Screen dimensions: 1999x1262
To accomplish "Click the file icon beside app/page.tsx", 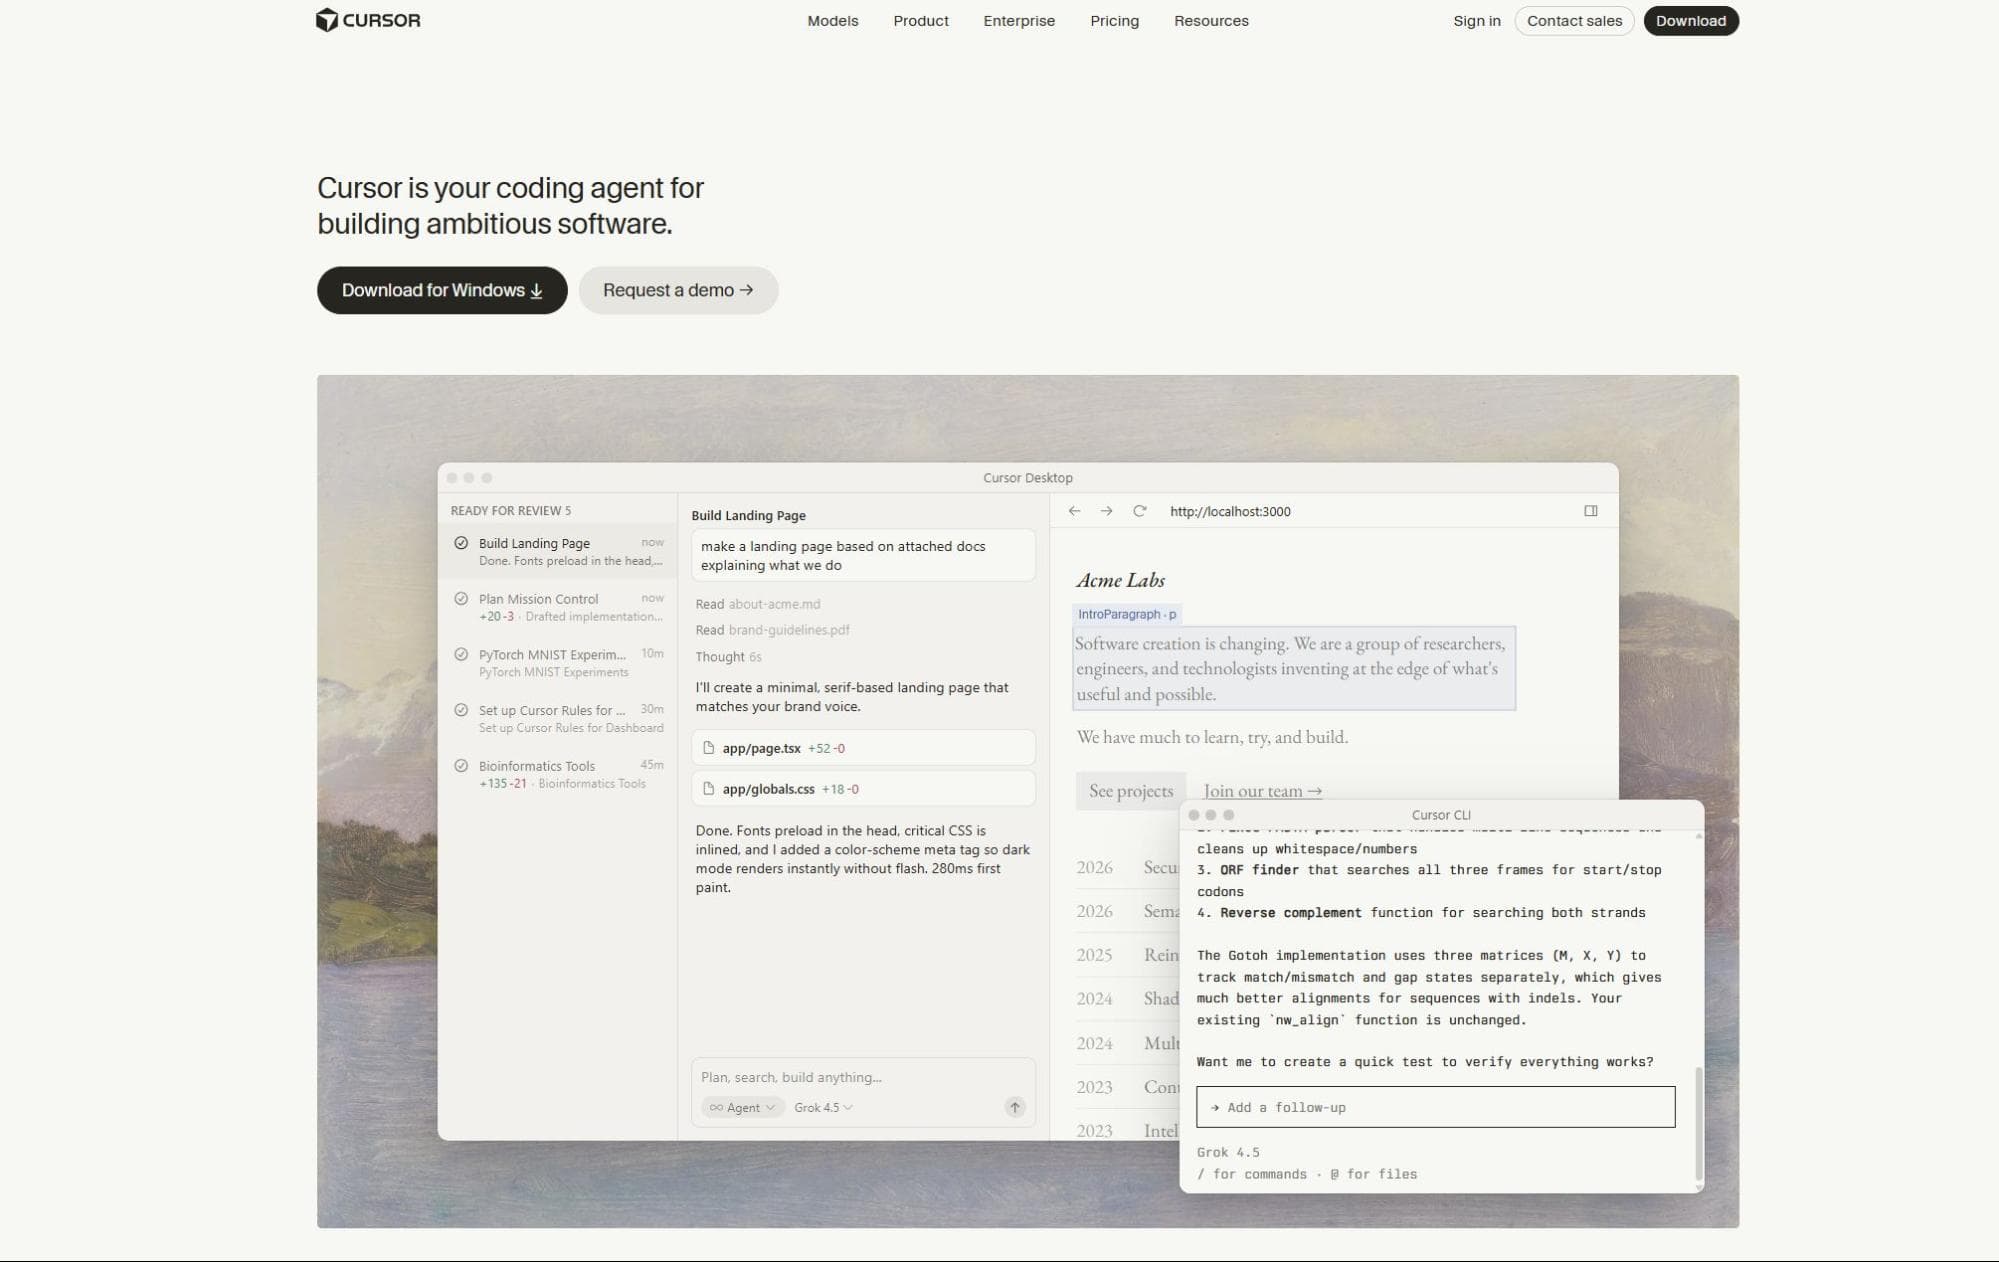I will pyautogui.click(x=709, y=748).
